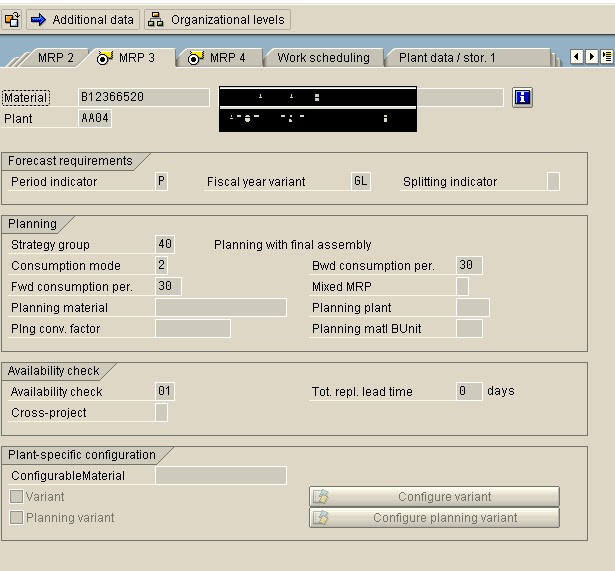Click the Consumption mode field
This screenshot has width=615, height=571.
(161, 265)
